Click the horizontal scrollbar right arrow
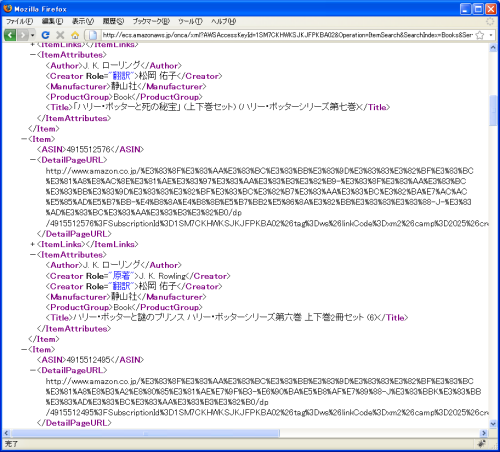500x452 pixels. (484, 433)
